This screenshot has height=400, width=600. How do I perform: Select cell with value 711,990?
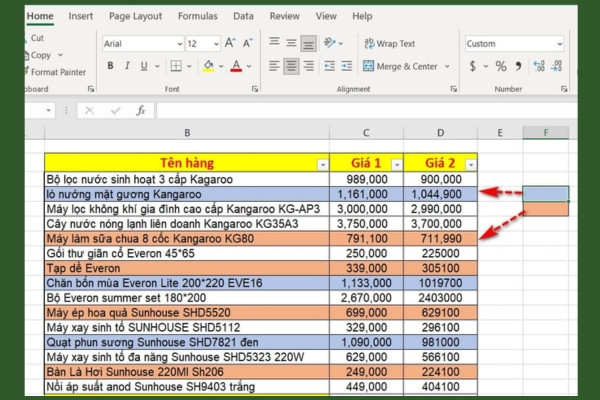(x=440, y=239)
